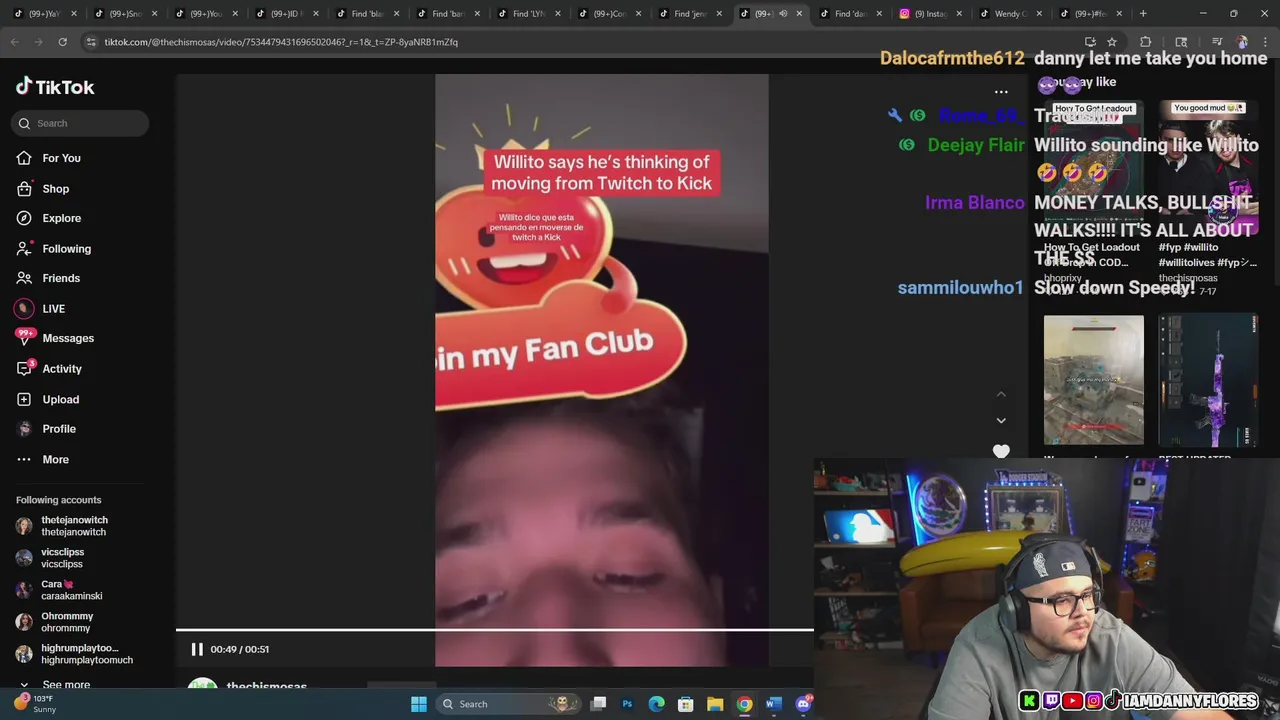Open a new Chrome tab
Image resolution: width=1280 pixels, height=720 pixels.
click(x=1143, y=14)
